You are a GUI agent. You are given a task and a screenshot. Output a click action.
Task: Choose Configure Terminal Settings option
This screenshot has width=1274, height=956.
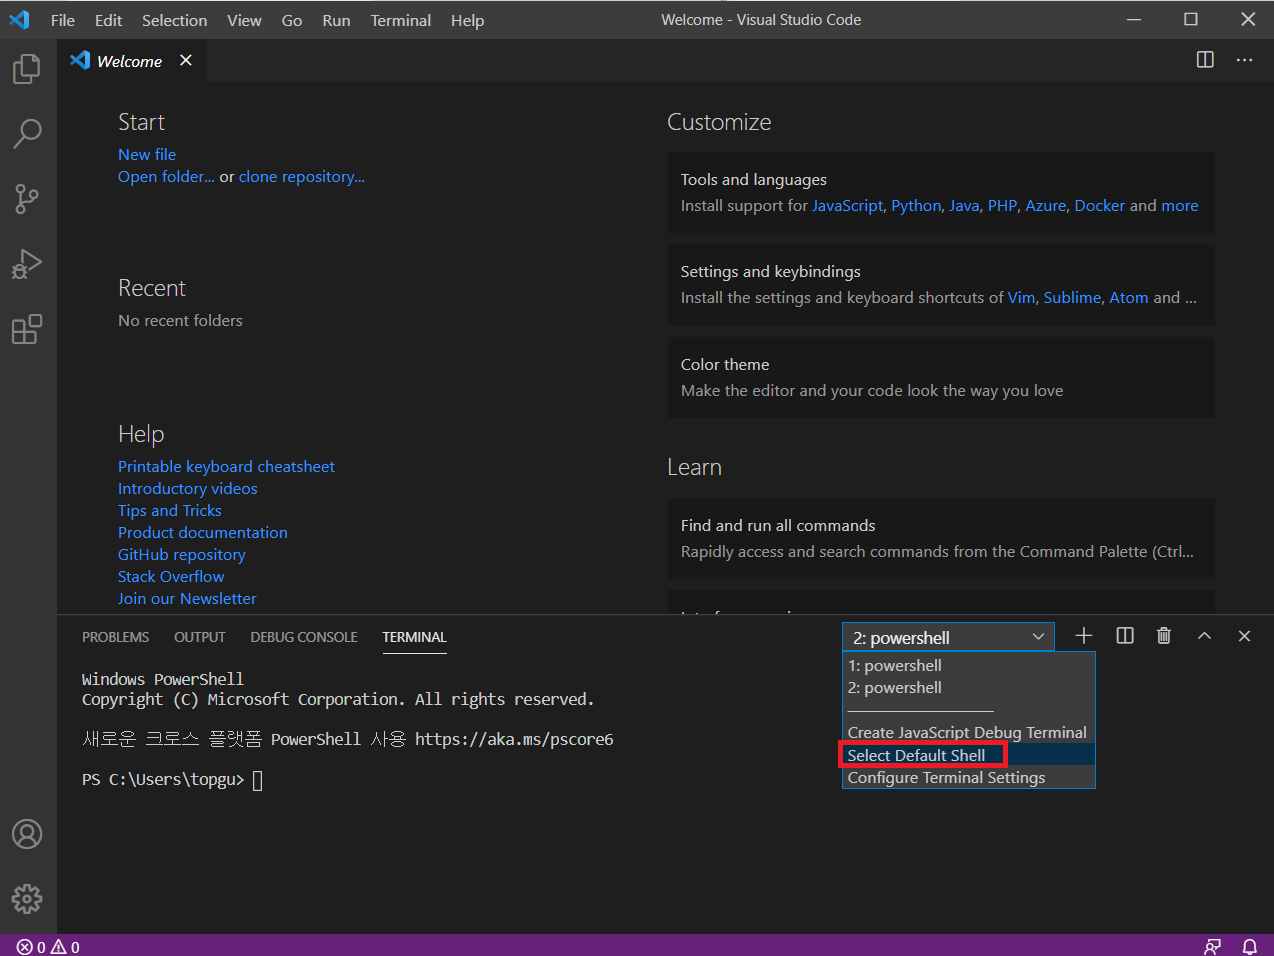[x=969, y=778]
